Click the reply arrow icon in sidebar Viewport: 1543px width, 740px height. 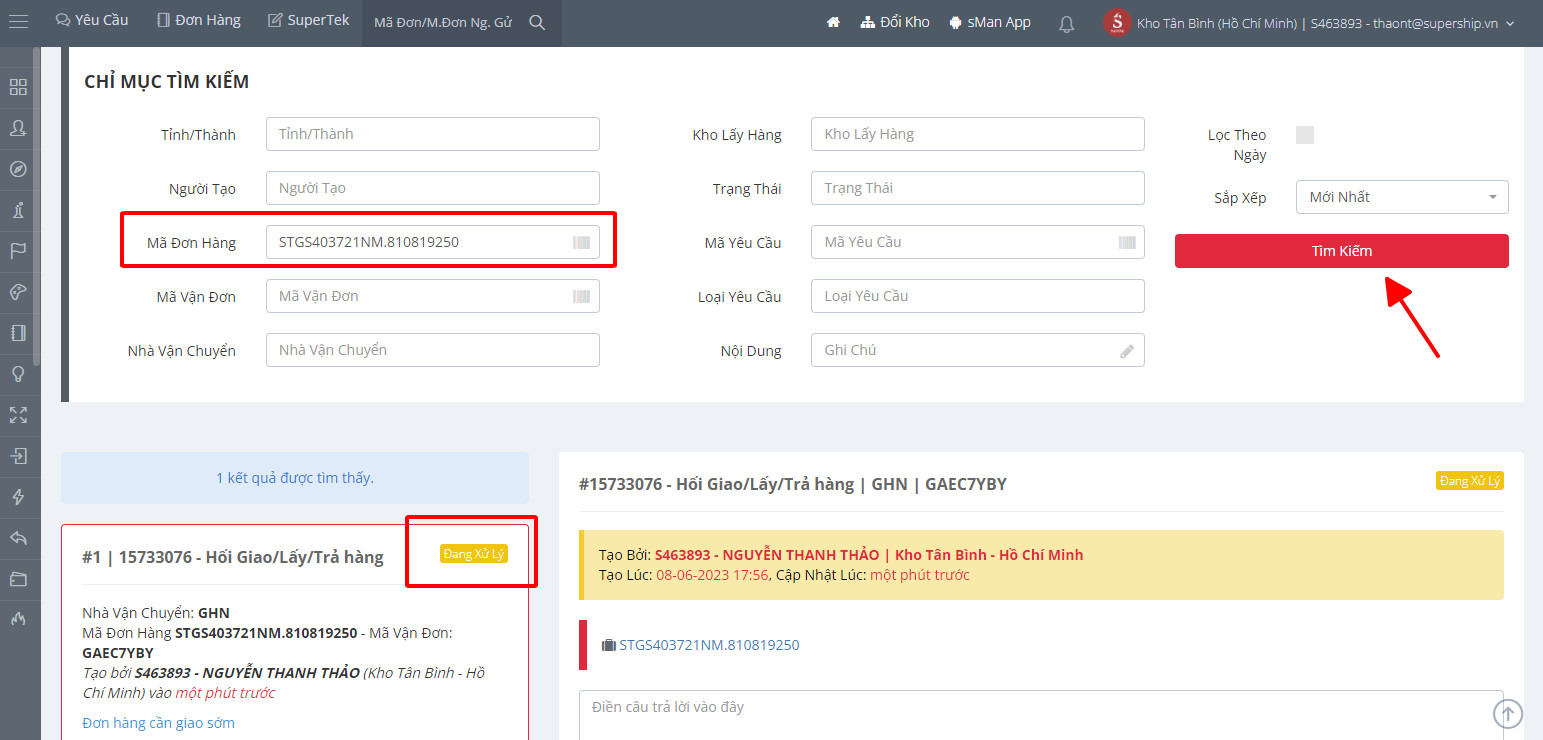18,538
